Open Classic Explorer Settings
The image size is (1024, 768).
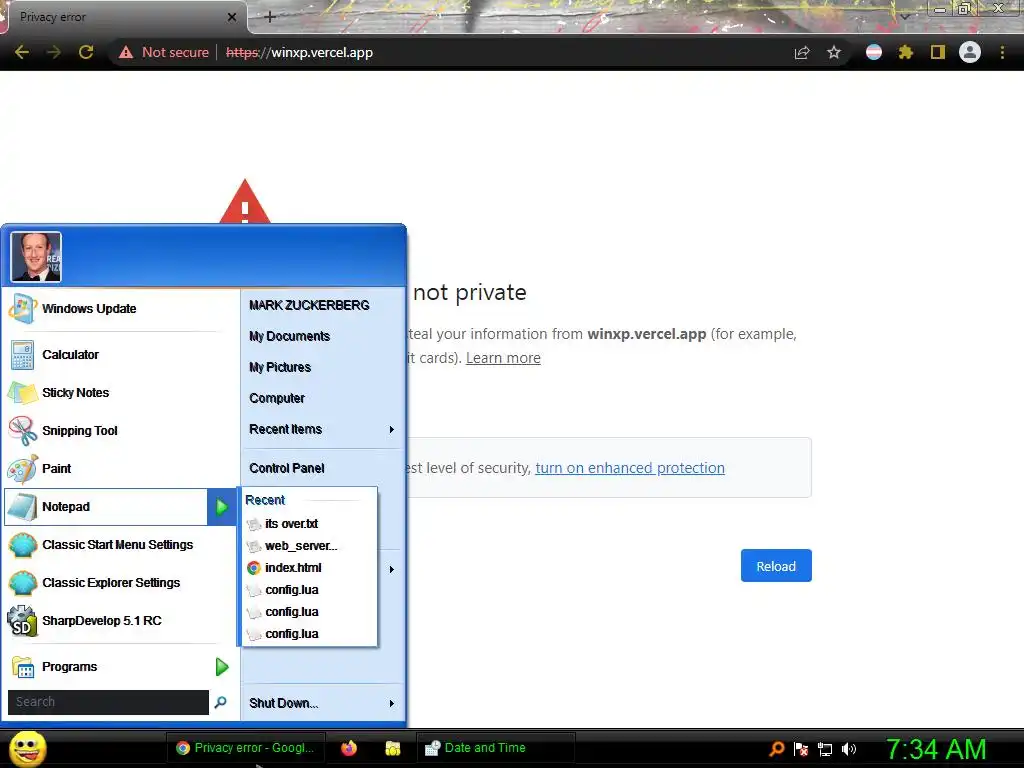(120, 583)
